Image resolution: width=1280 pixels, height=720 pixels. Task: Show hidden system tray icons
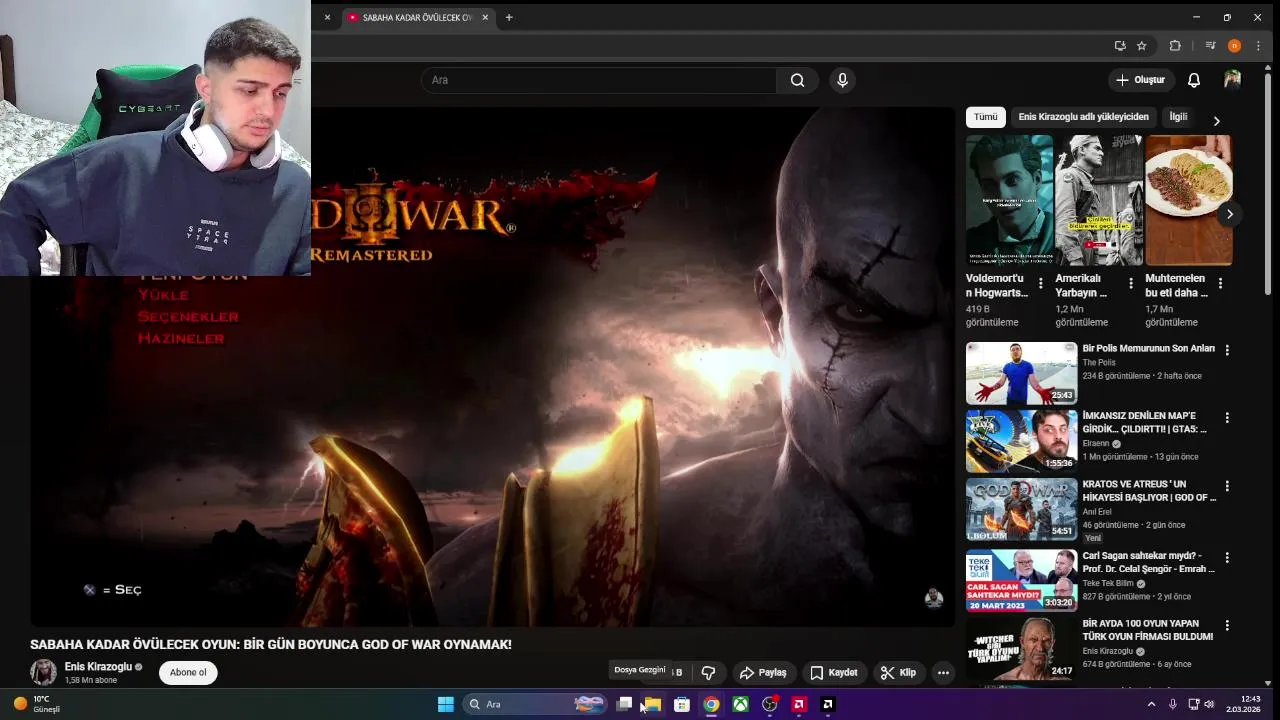pyautogui.click(x=1151, y=704)
